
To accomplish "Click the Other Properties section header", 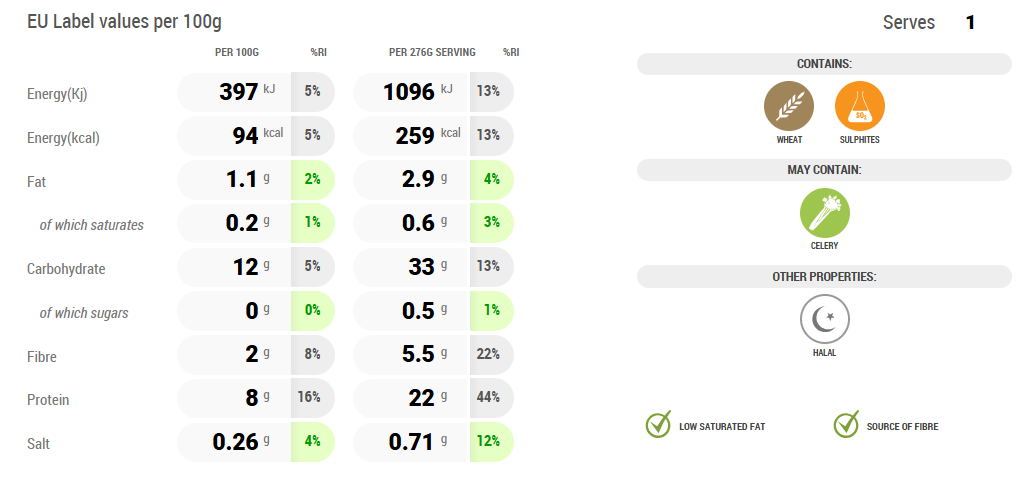I will click(x=824, y=276).
